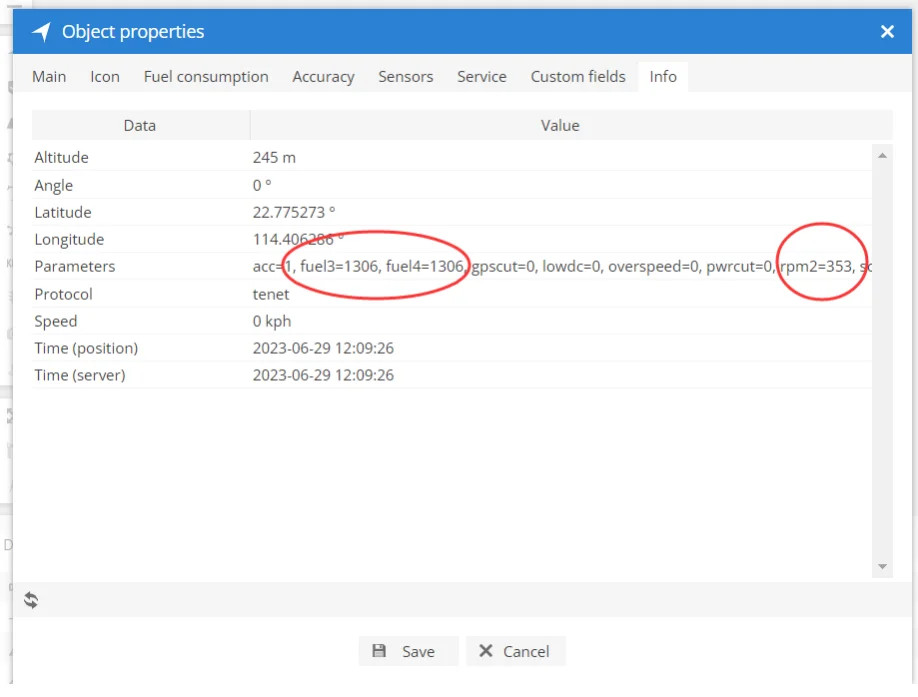
Task: Click the Time (server) label
Action: click(x=80, y=375)
